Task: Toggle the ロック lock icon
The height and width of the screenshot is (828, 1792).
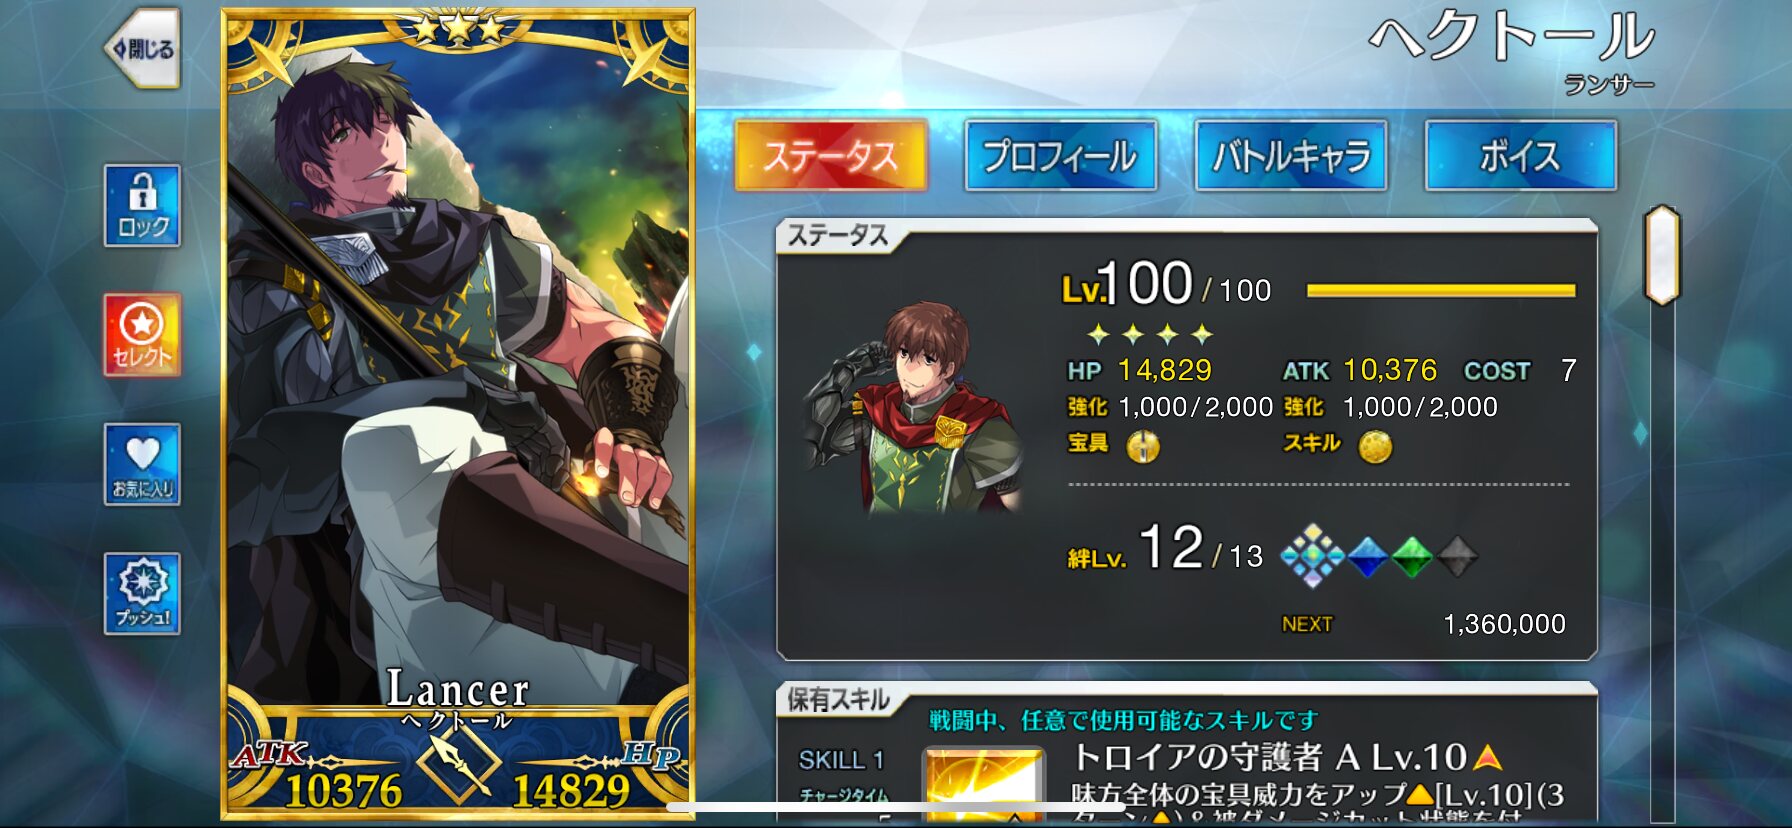Action: pyautogui.click(x=143, y=205)
